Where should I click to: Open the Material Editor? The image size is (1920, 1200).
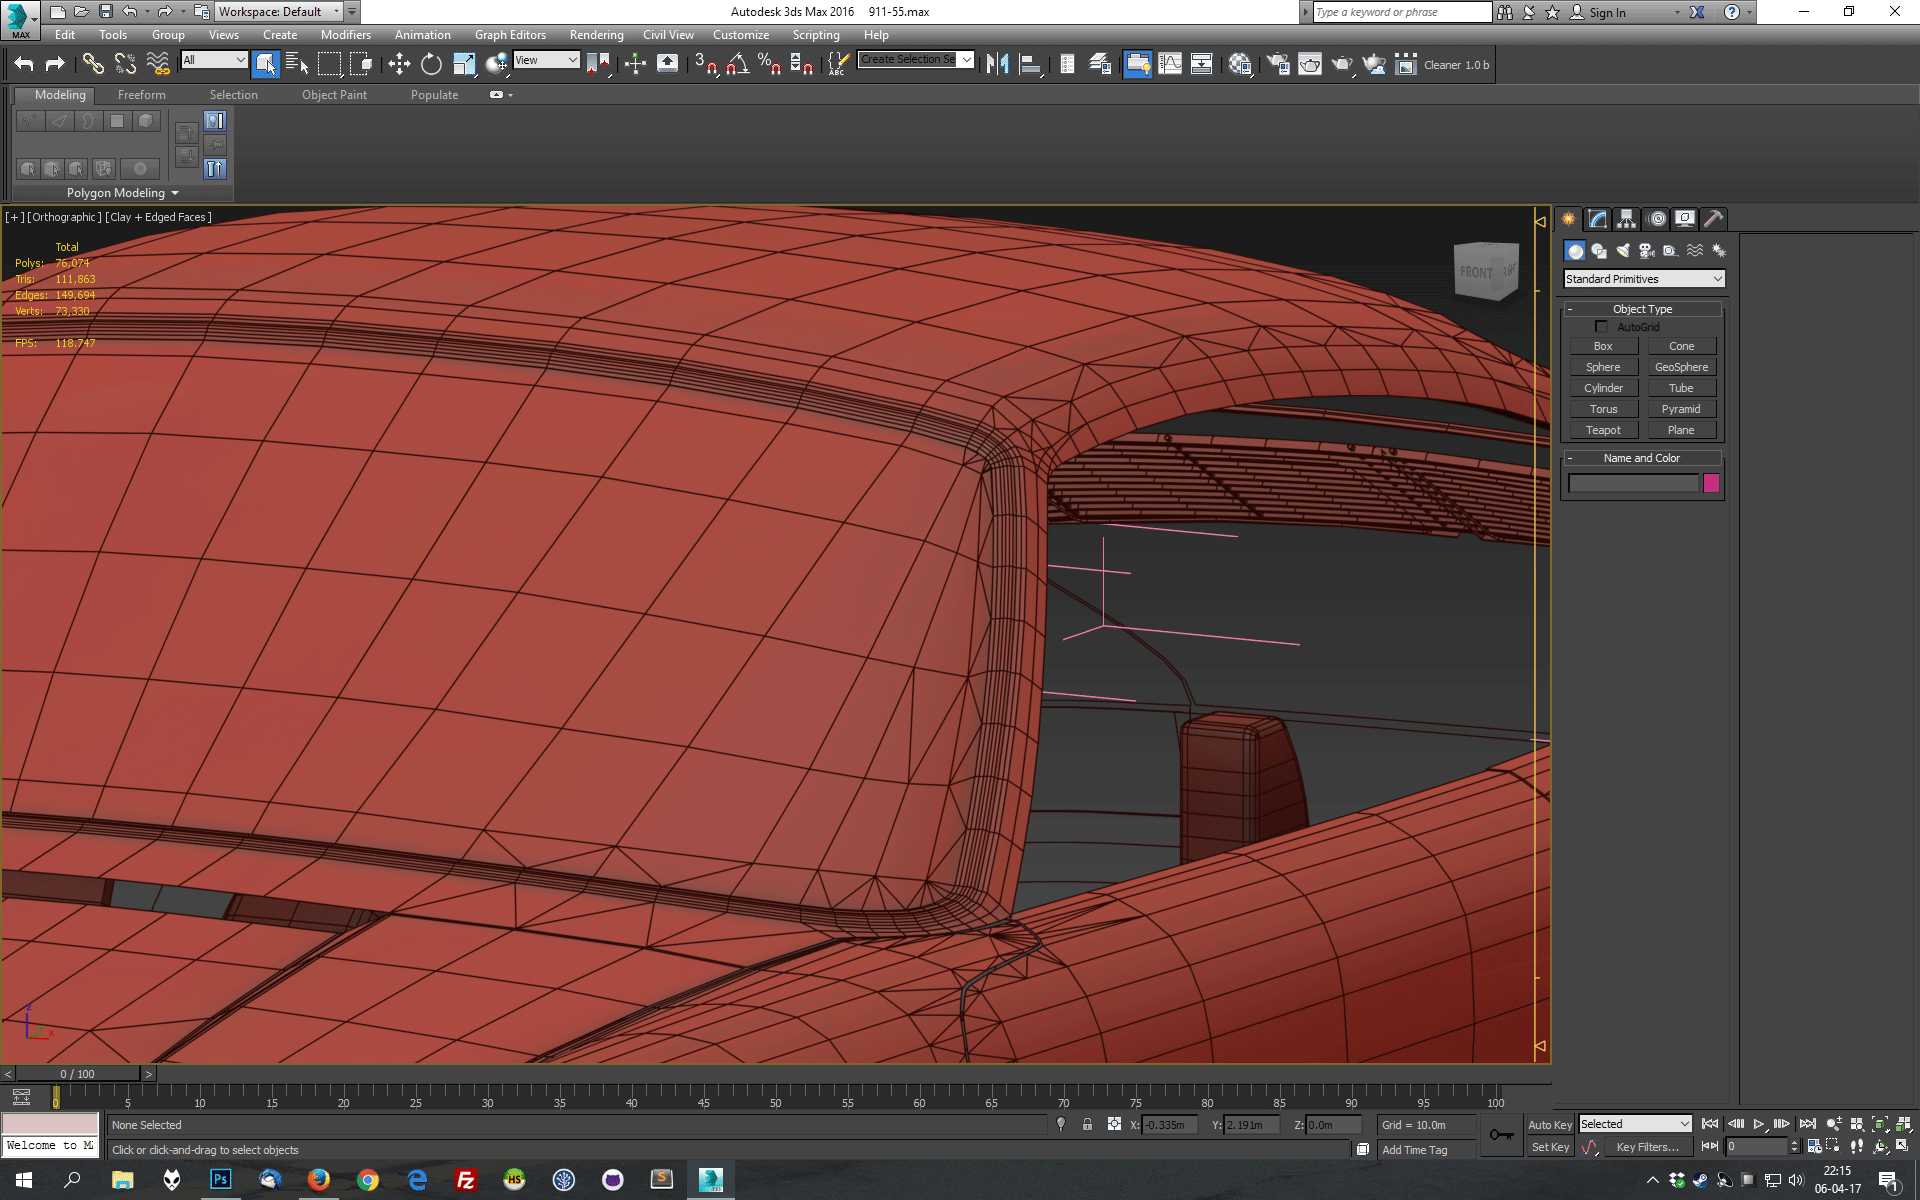coord(1240,65)
